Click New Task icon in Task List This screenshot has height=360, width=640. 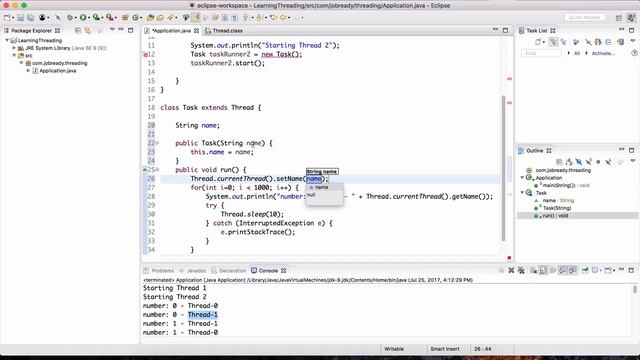538,42
